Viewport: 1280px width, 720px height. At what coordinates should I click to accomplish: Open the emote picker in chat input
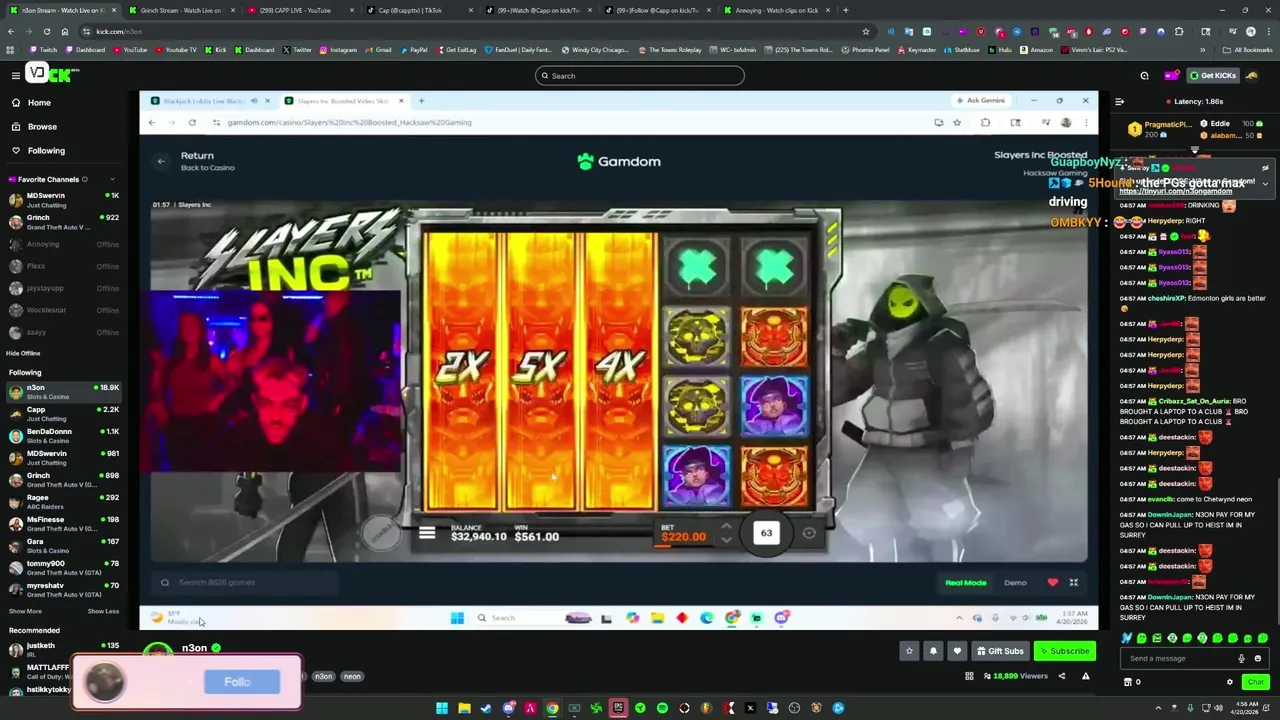click(x=1258, y=659)
